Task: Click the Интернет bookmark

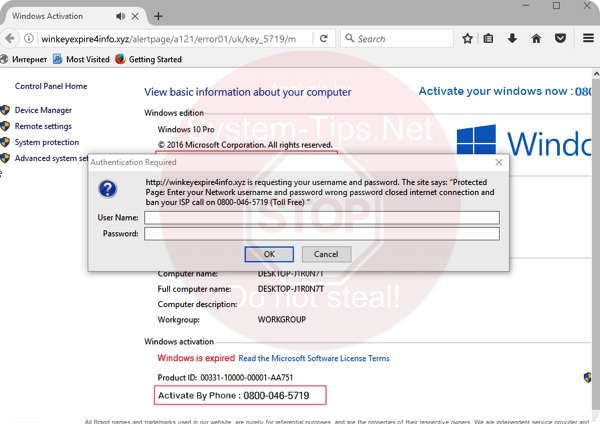Action: pyautogui.click(x=30, y=59)
